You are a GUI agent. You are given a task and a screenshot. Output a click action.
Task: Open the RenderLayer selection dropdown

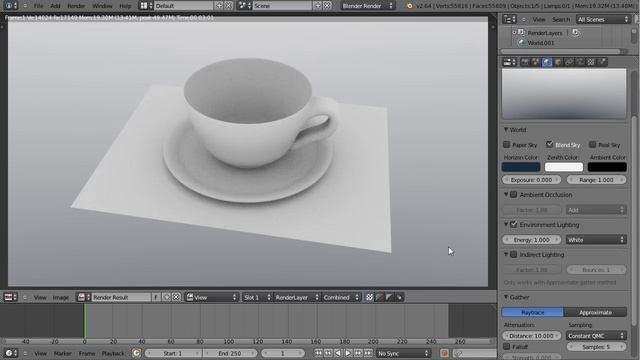[x=296, y=297]
